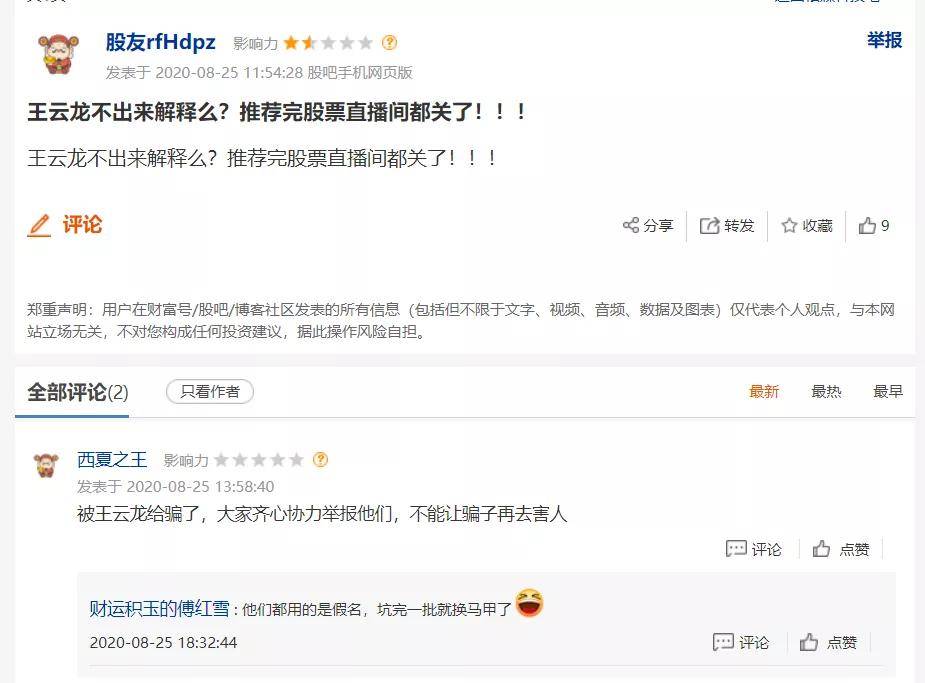The width and height of the screenshot is (925, 683).
Task: Sort comments by 最早
Action: [x=888, y=392]
